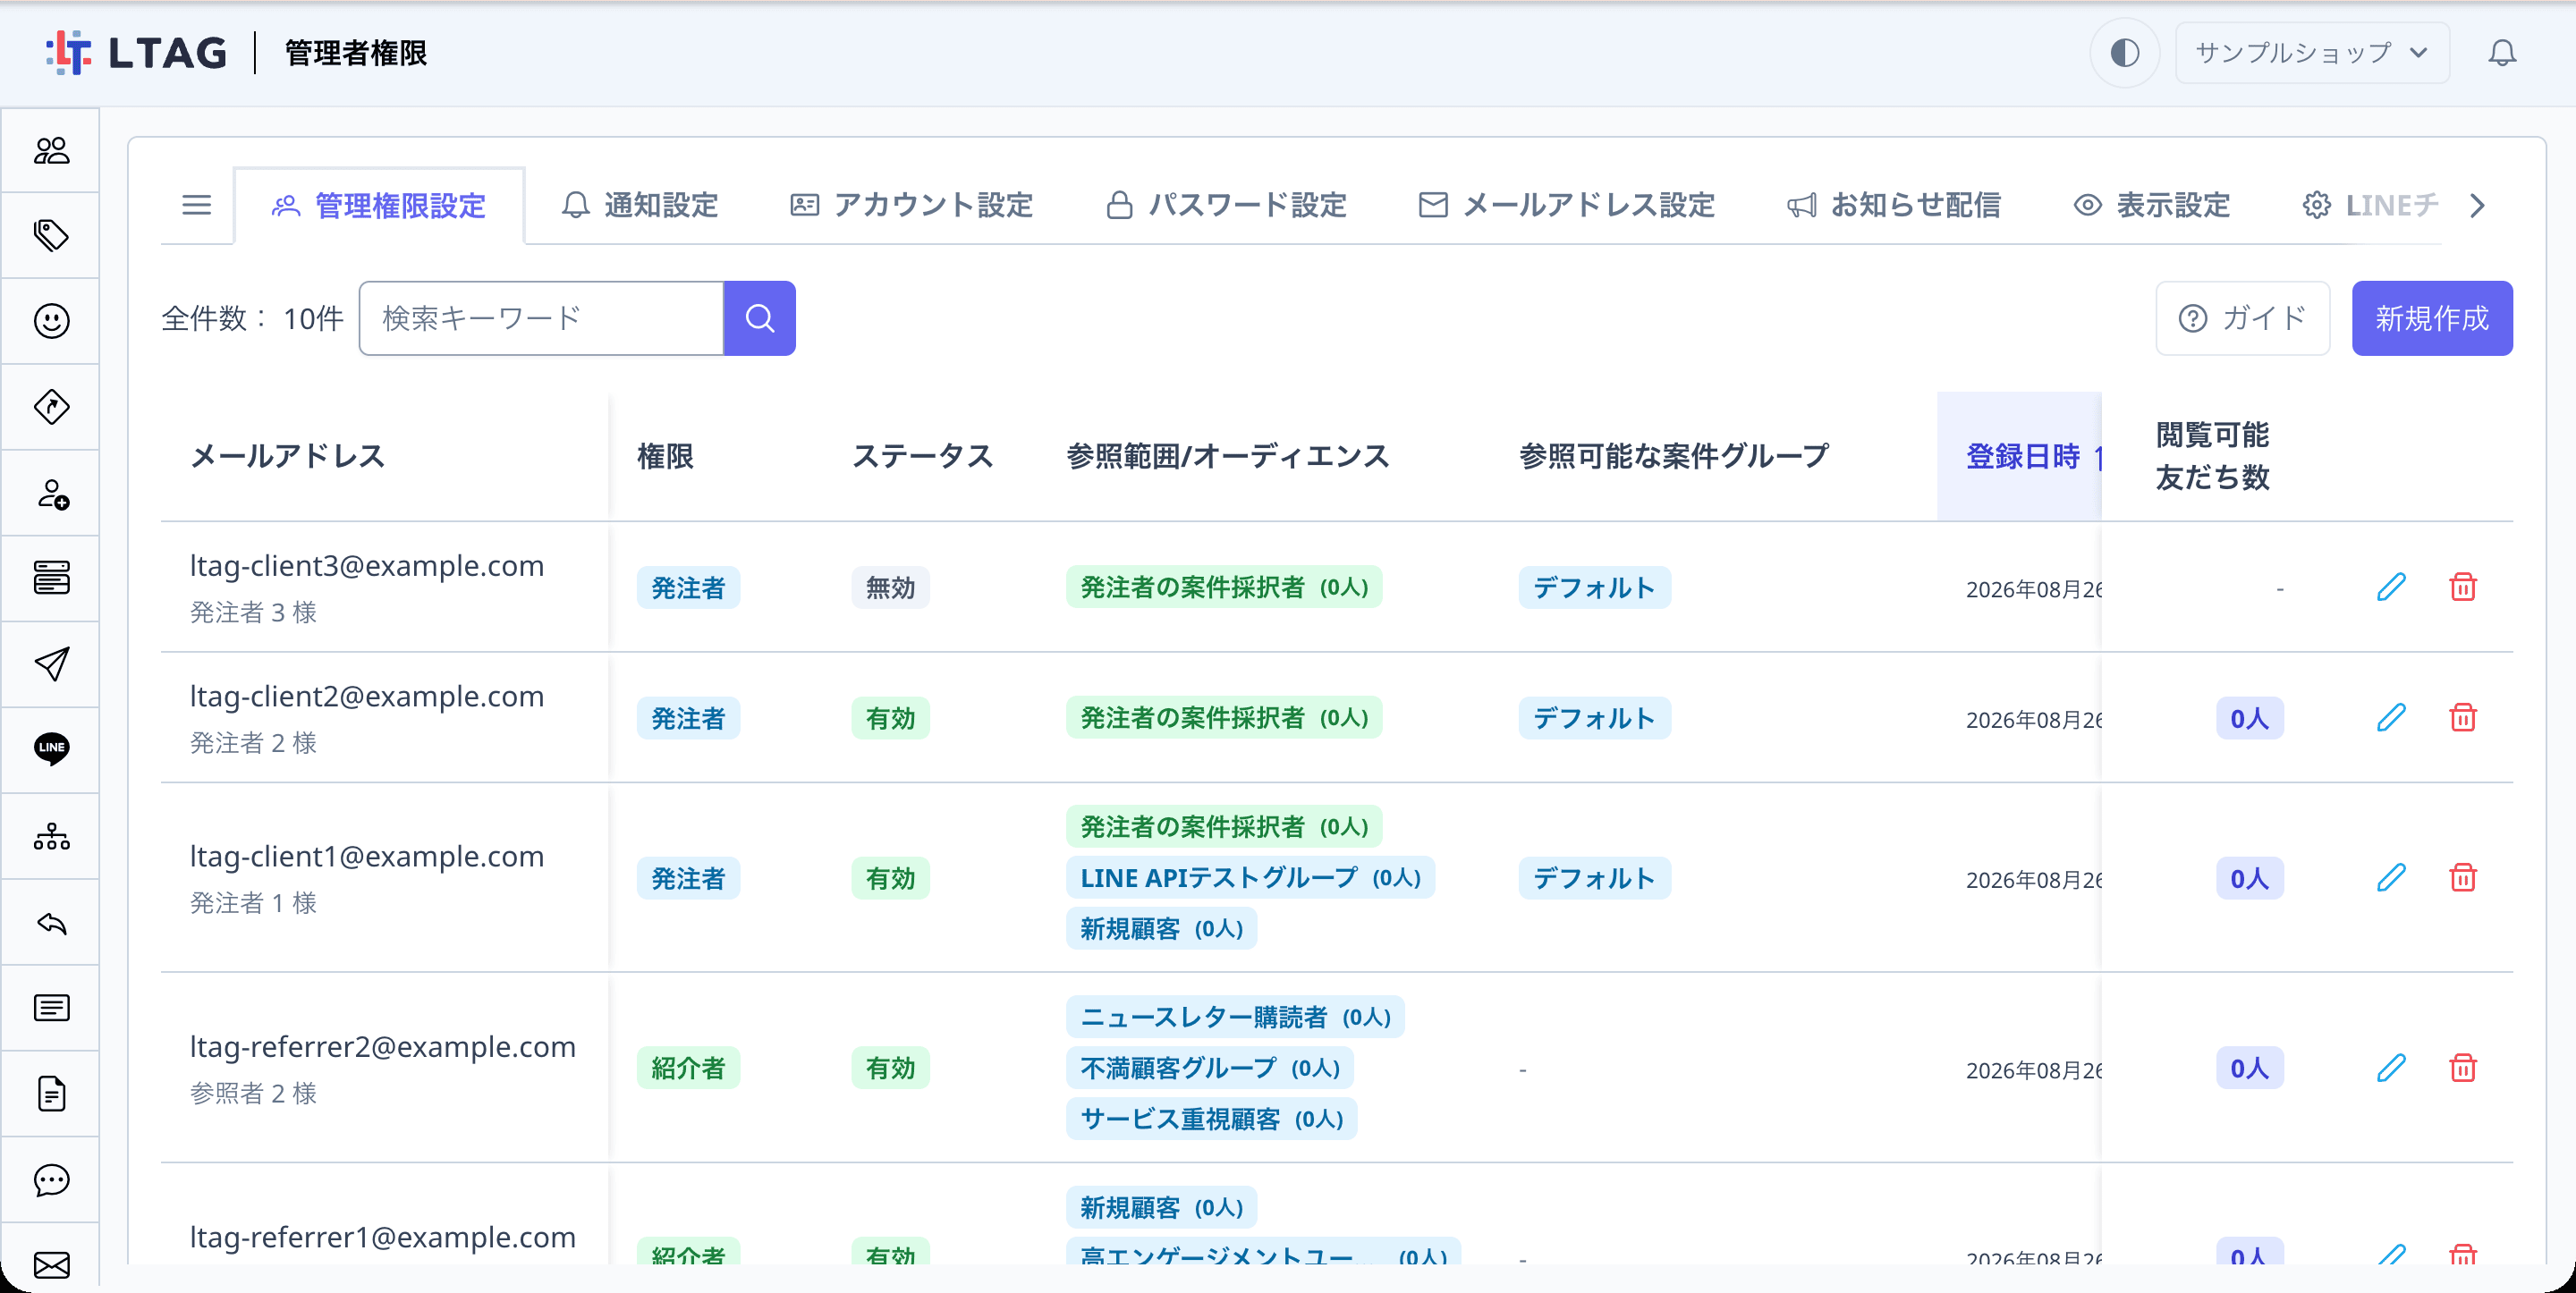Image resolution: width=2576 pixels, height=1293 pixels.
Task: Switch to the 通知設定 tab
Action: 640,205
